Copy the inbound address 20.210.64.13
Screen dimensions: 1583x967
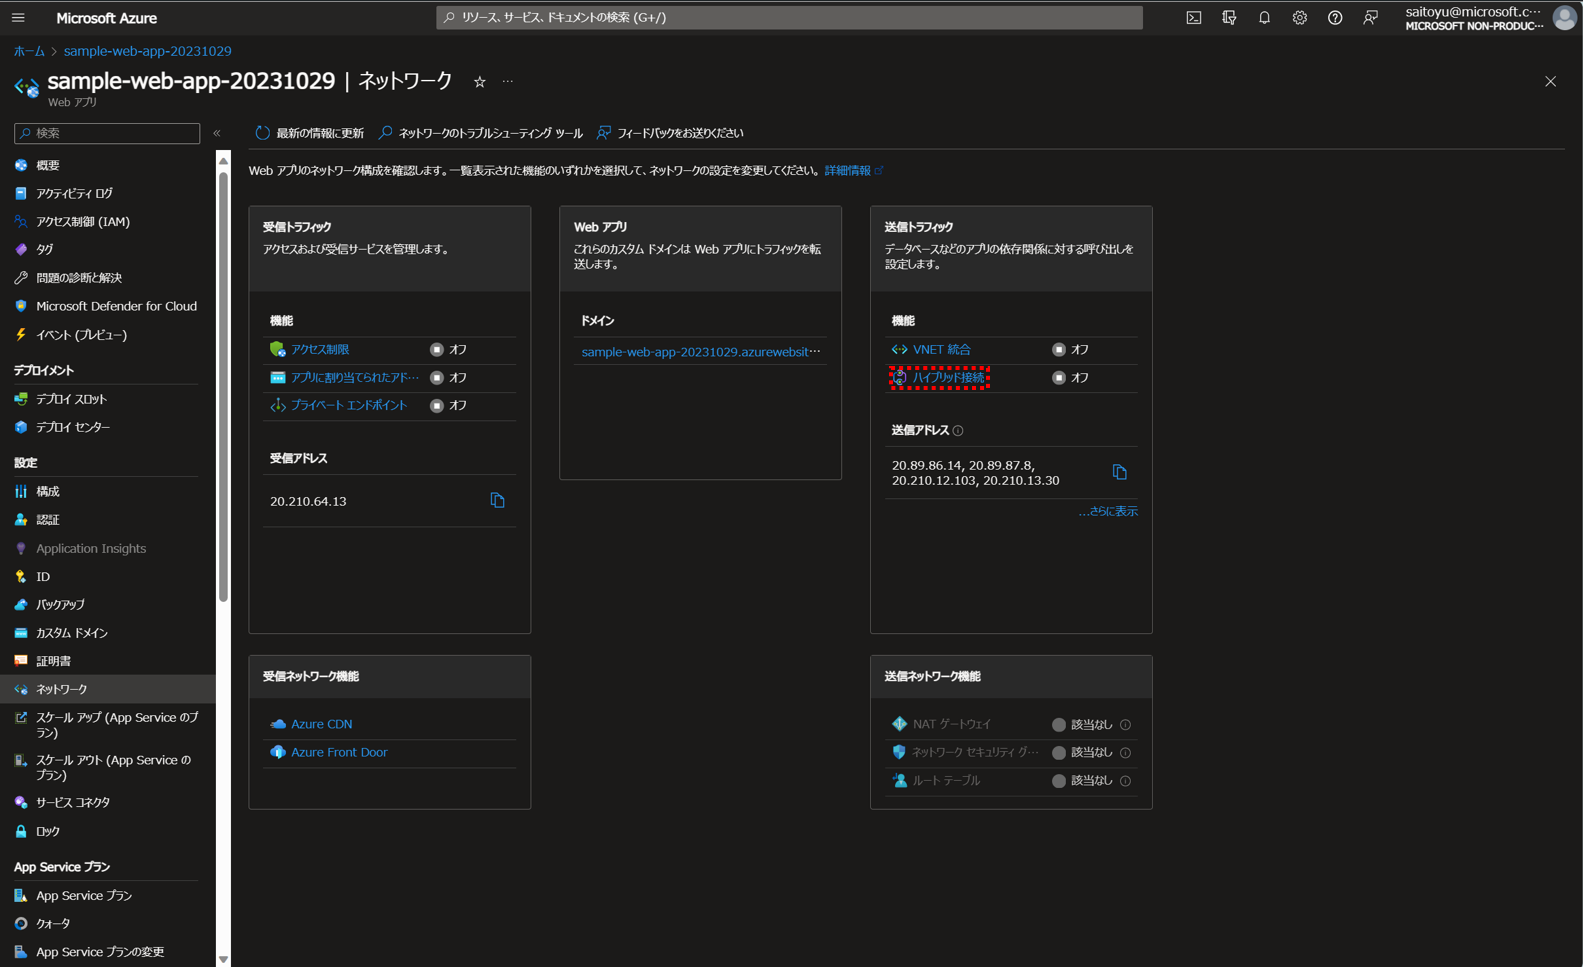coord(497,500)
